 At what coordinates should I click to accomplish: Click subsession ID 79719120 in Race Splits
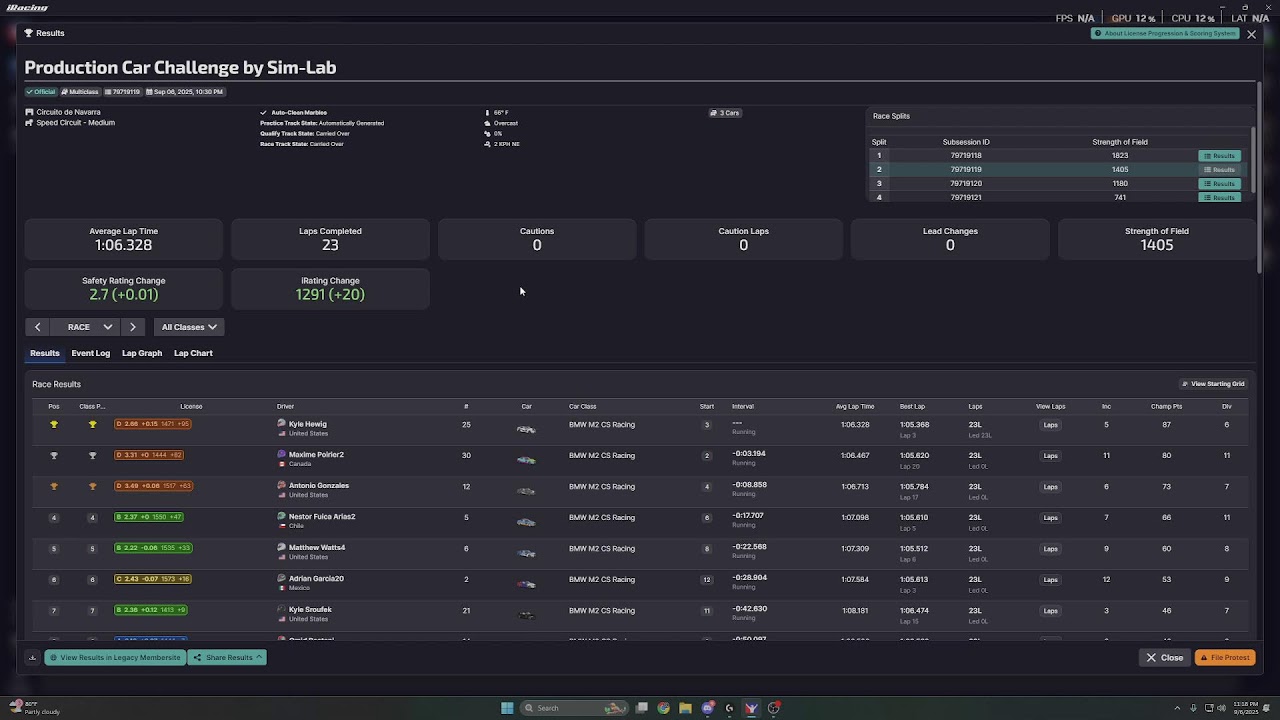tap(966, 184)
